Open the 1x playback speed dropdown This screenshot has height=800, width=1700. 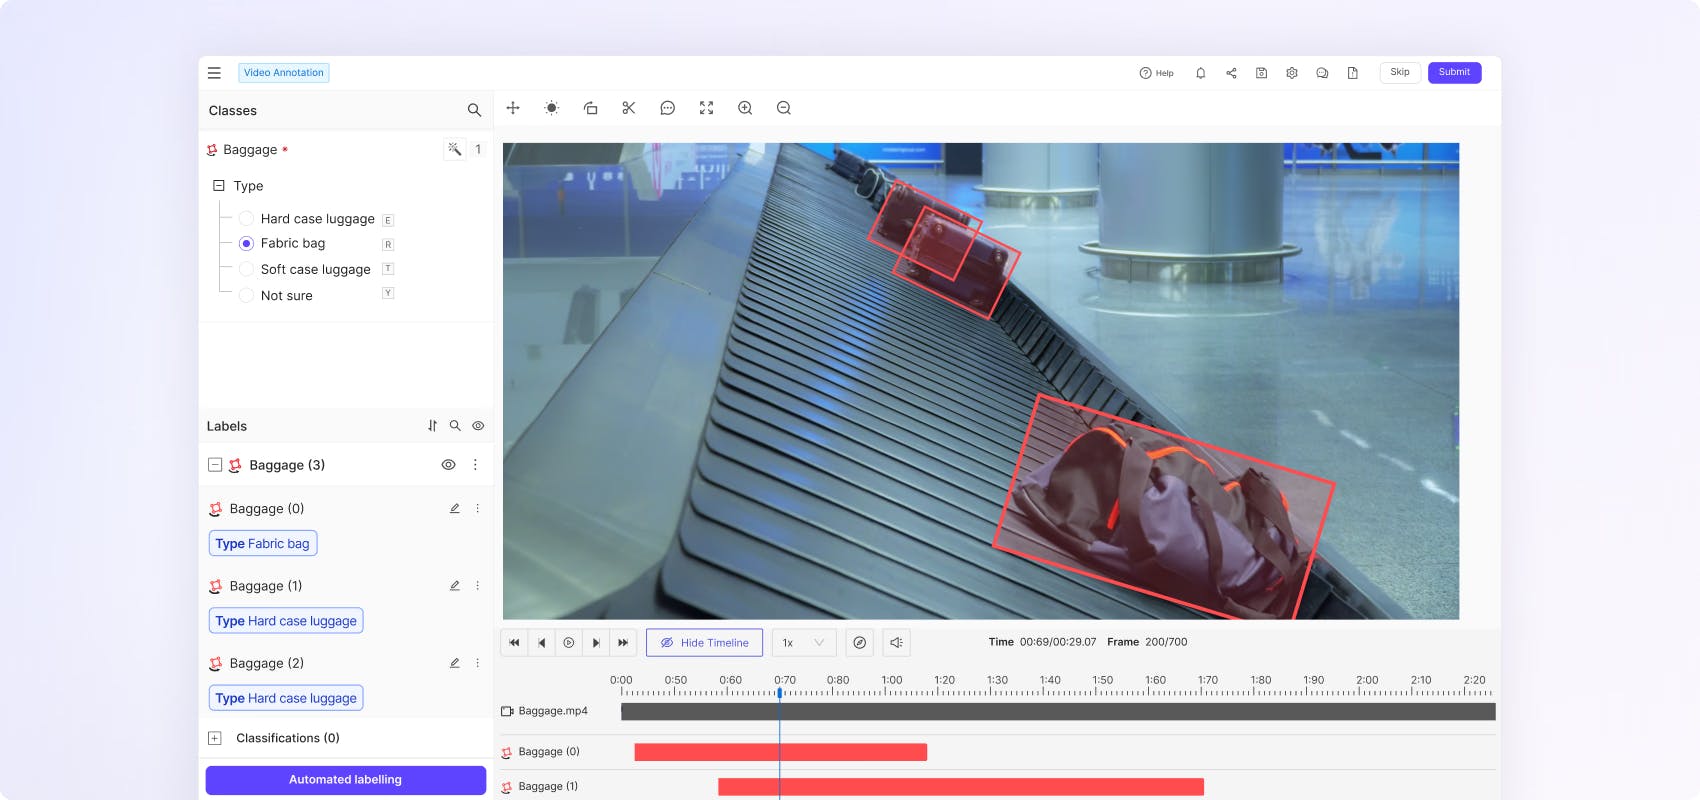(803, 643)
